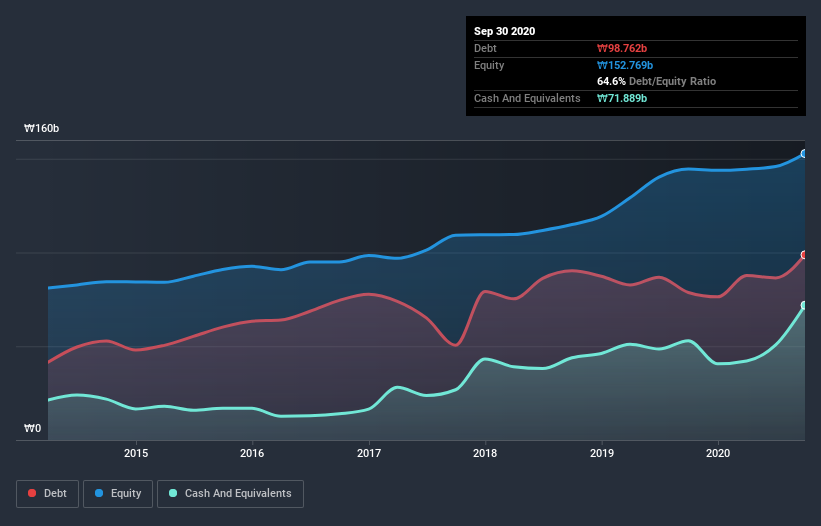Click the ₩0 y-axis label
The height and width of the screenshot is (526, 821).
click(32, 428)
